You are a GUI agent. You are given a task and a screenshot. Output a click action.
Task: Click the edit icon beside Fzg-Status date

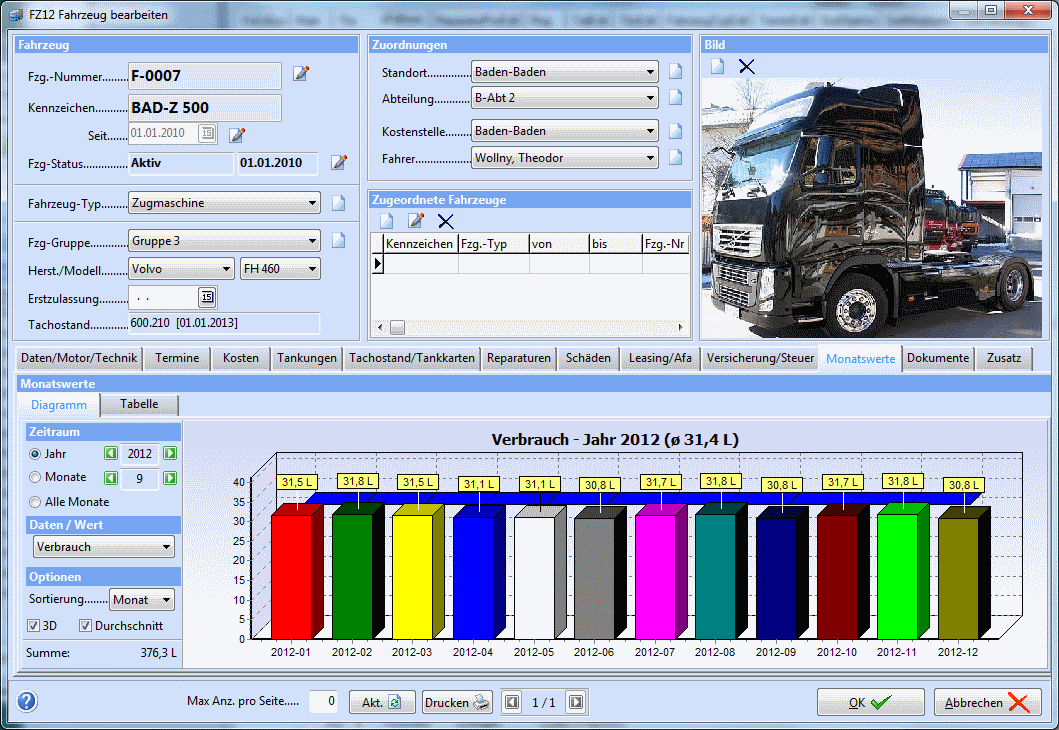point(339,162)
